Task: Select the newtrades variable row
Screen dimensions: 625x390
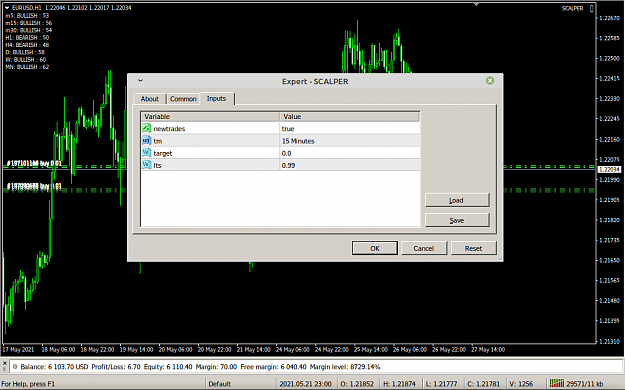Action: (x=281, y=128)
